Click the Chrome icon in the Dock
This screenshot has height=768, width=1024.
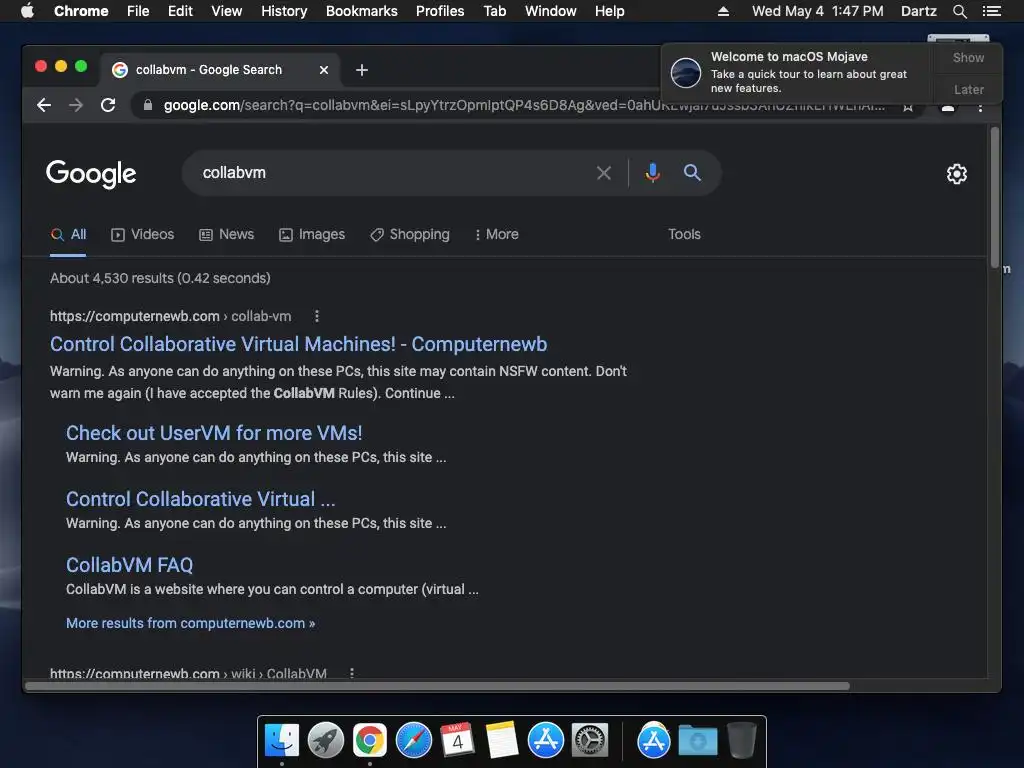[x=370, y=741]
